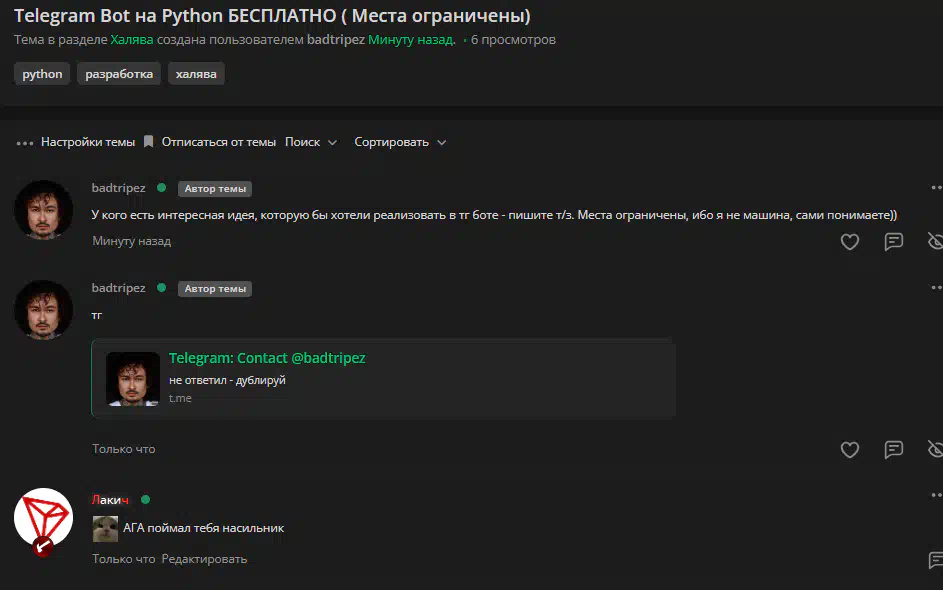
Task: Click comment icon on the Telegram contact post
Action: tap(894, 449)
